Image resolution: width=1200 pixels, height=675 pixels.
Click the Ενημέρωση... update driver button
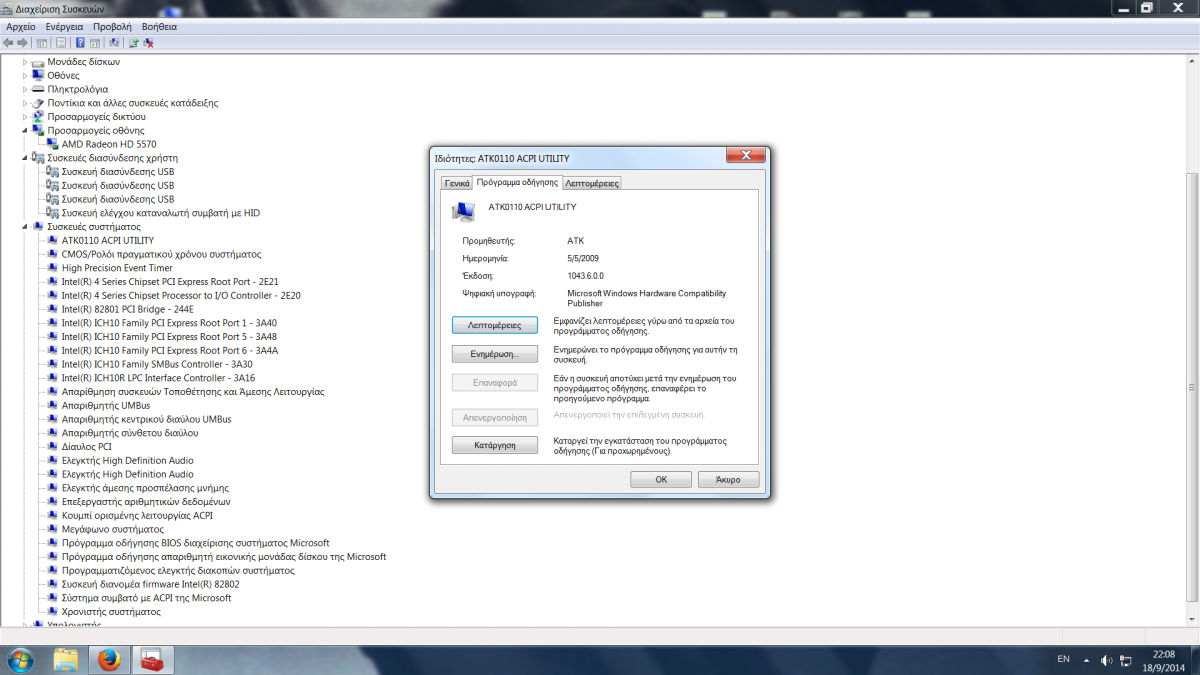495,354
